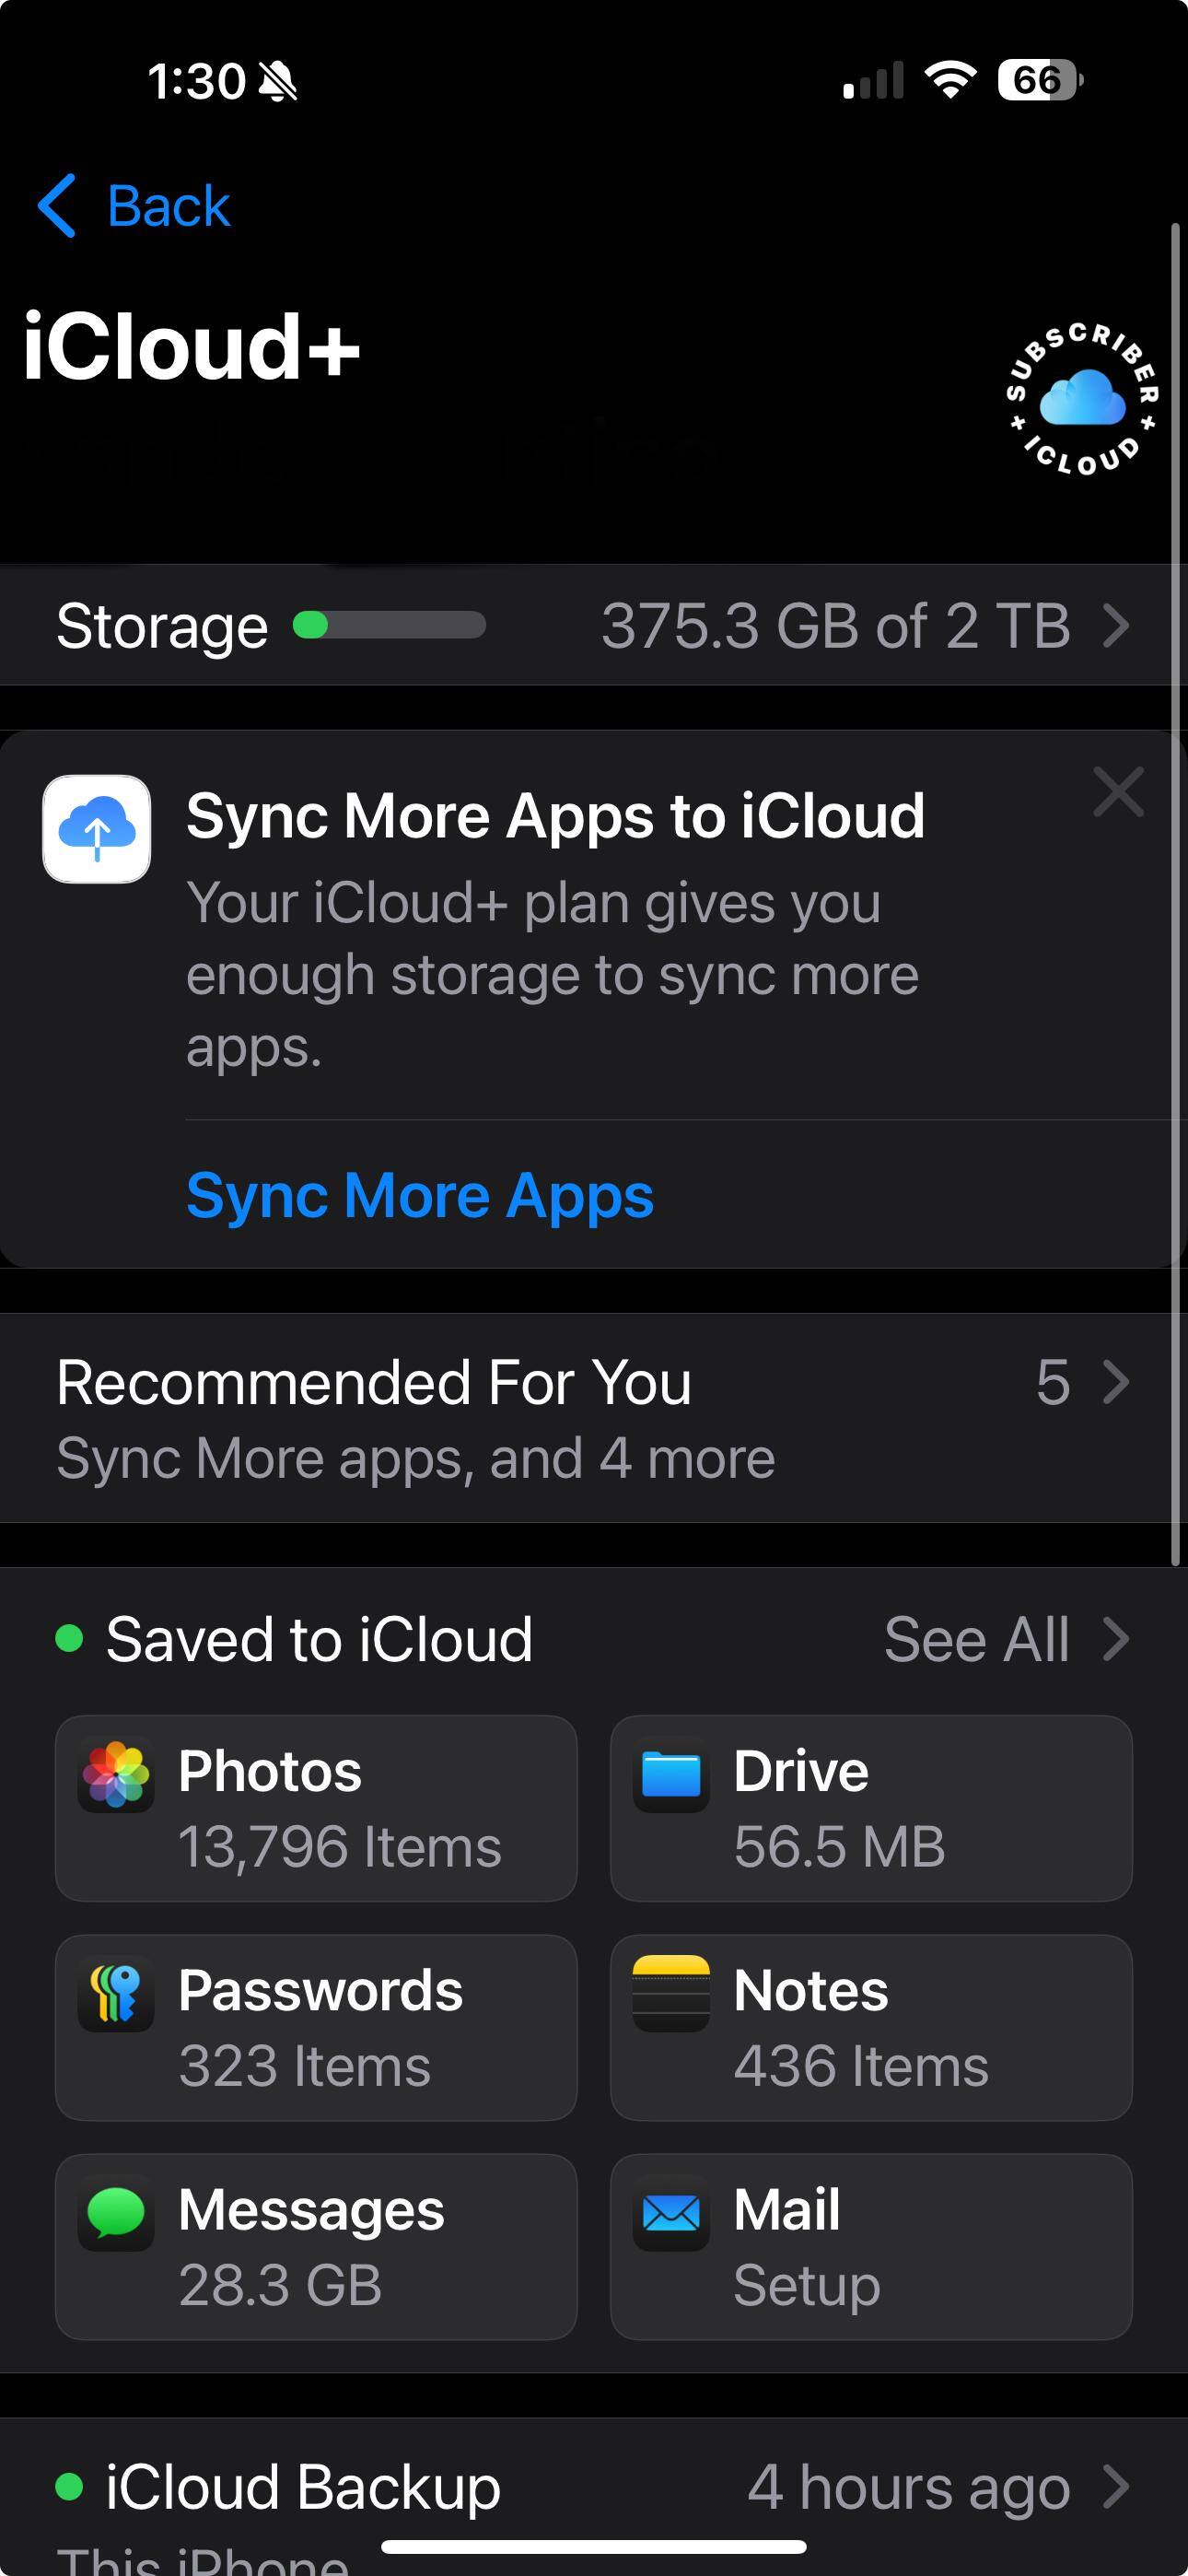Tap the iCloud upload cloud icon
Screen dimensions: 1188x2576
pos(97,829)
